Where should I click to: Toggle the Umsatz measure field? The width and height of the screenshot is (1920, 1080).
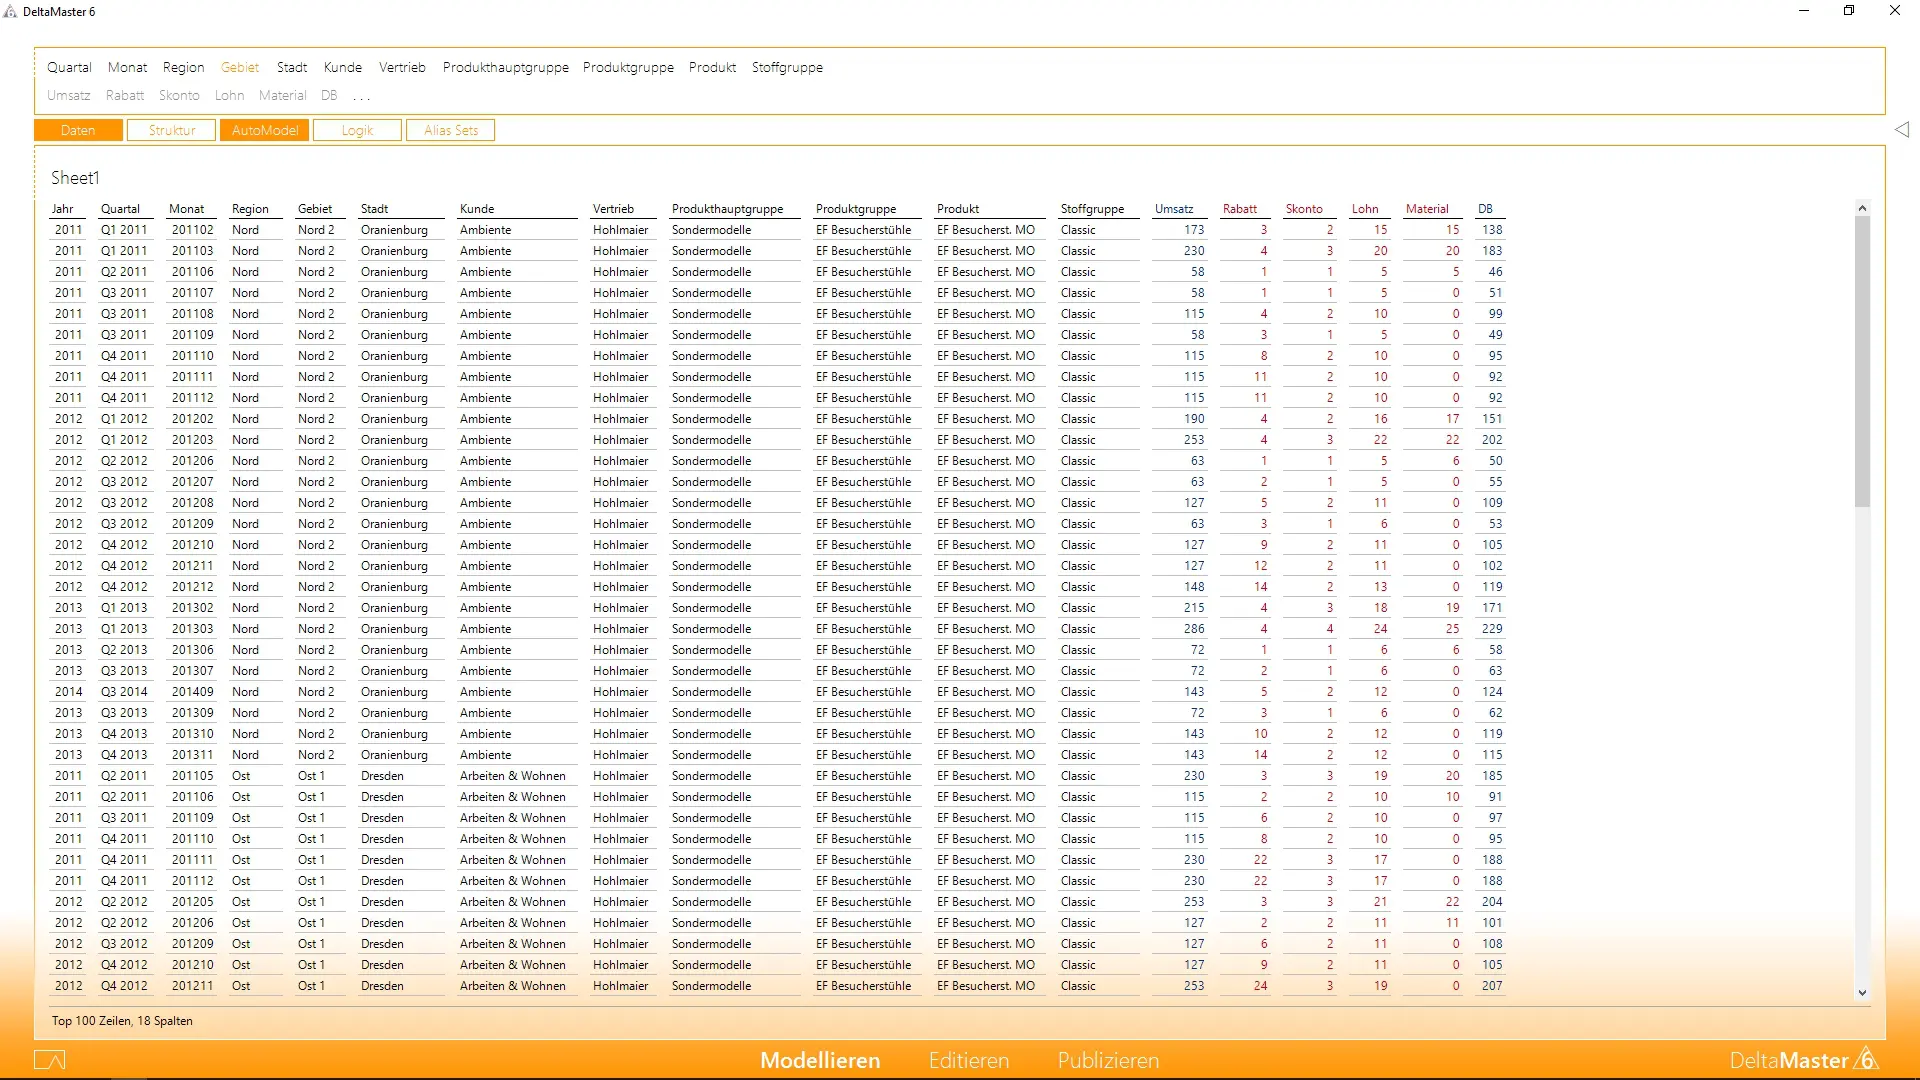pyautogui.click(x=69, y=95)
